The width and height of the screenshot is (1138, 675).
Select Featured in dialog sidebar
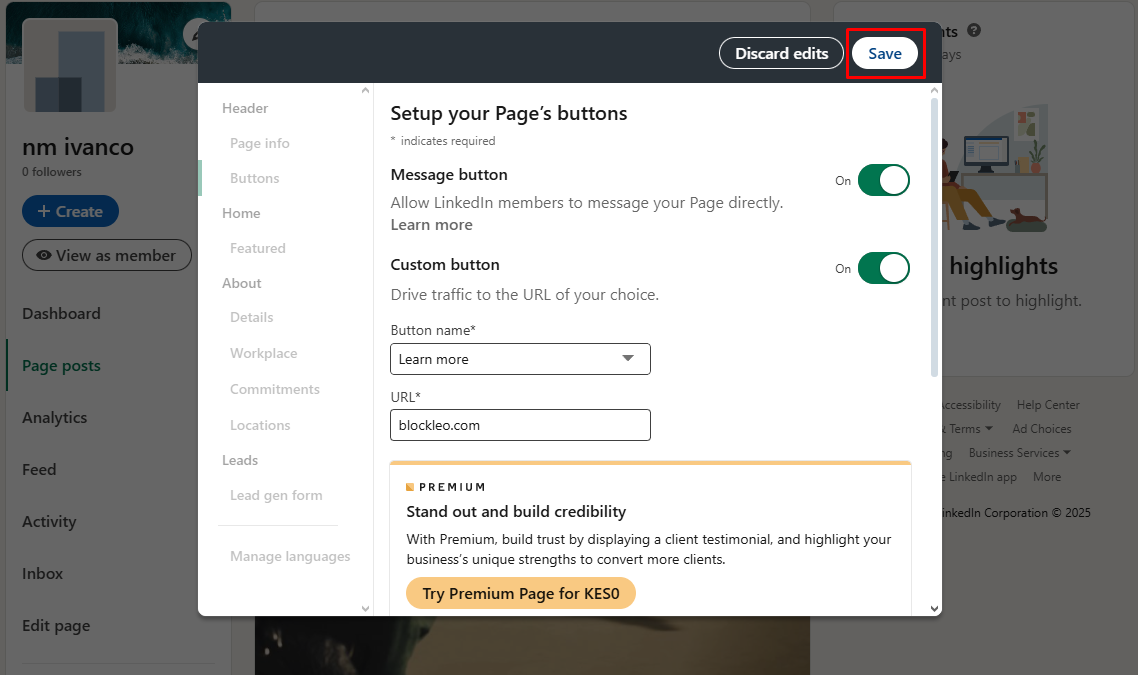(x=258, y=248)
